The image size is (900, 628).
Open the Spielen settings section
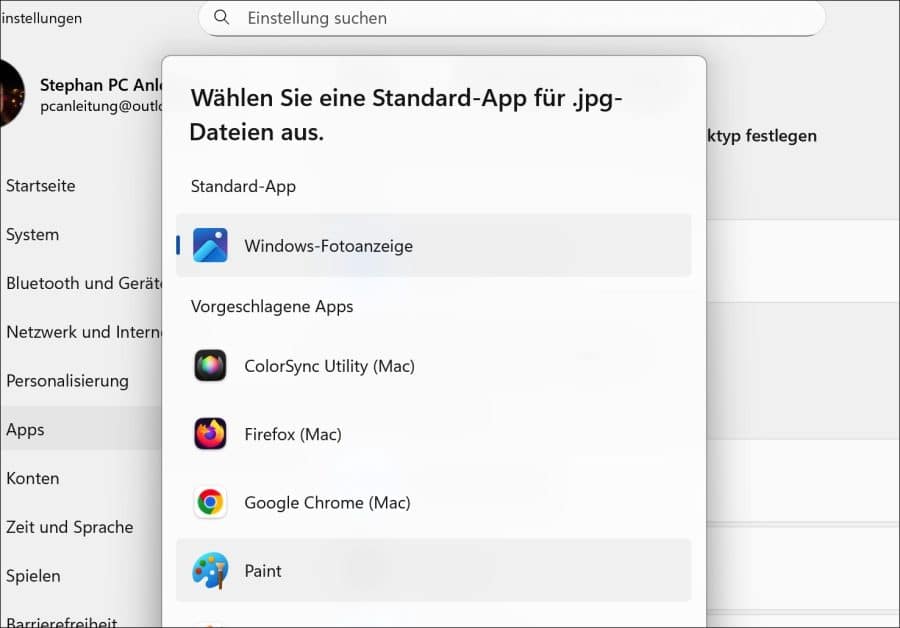coord(33,575)
